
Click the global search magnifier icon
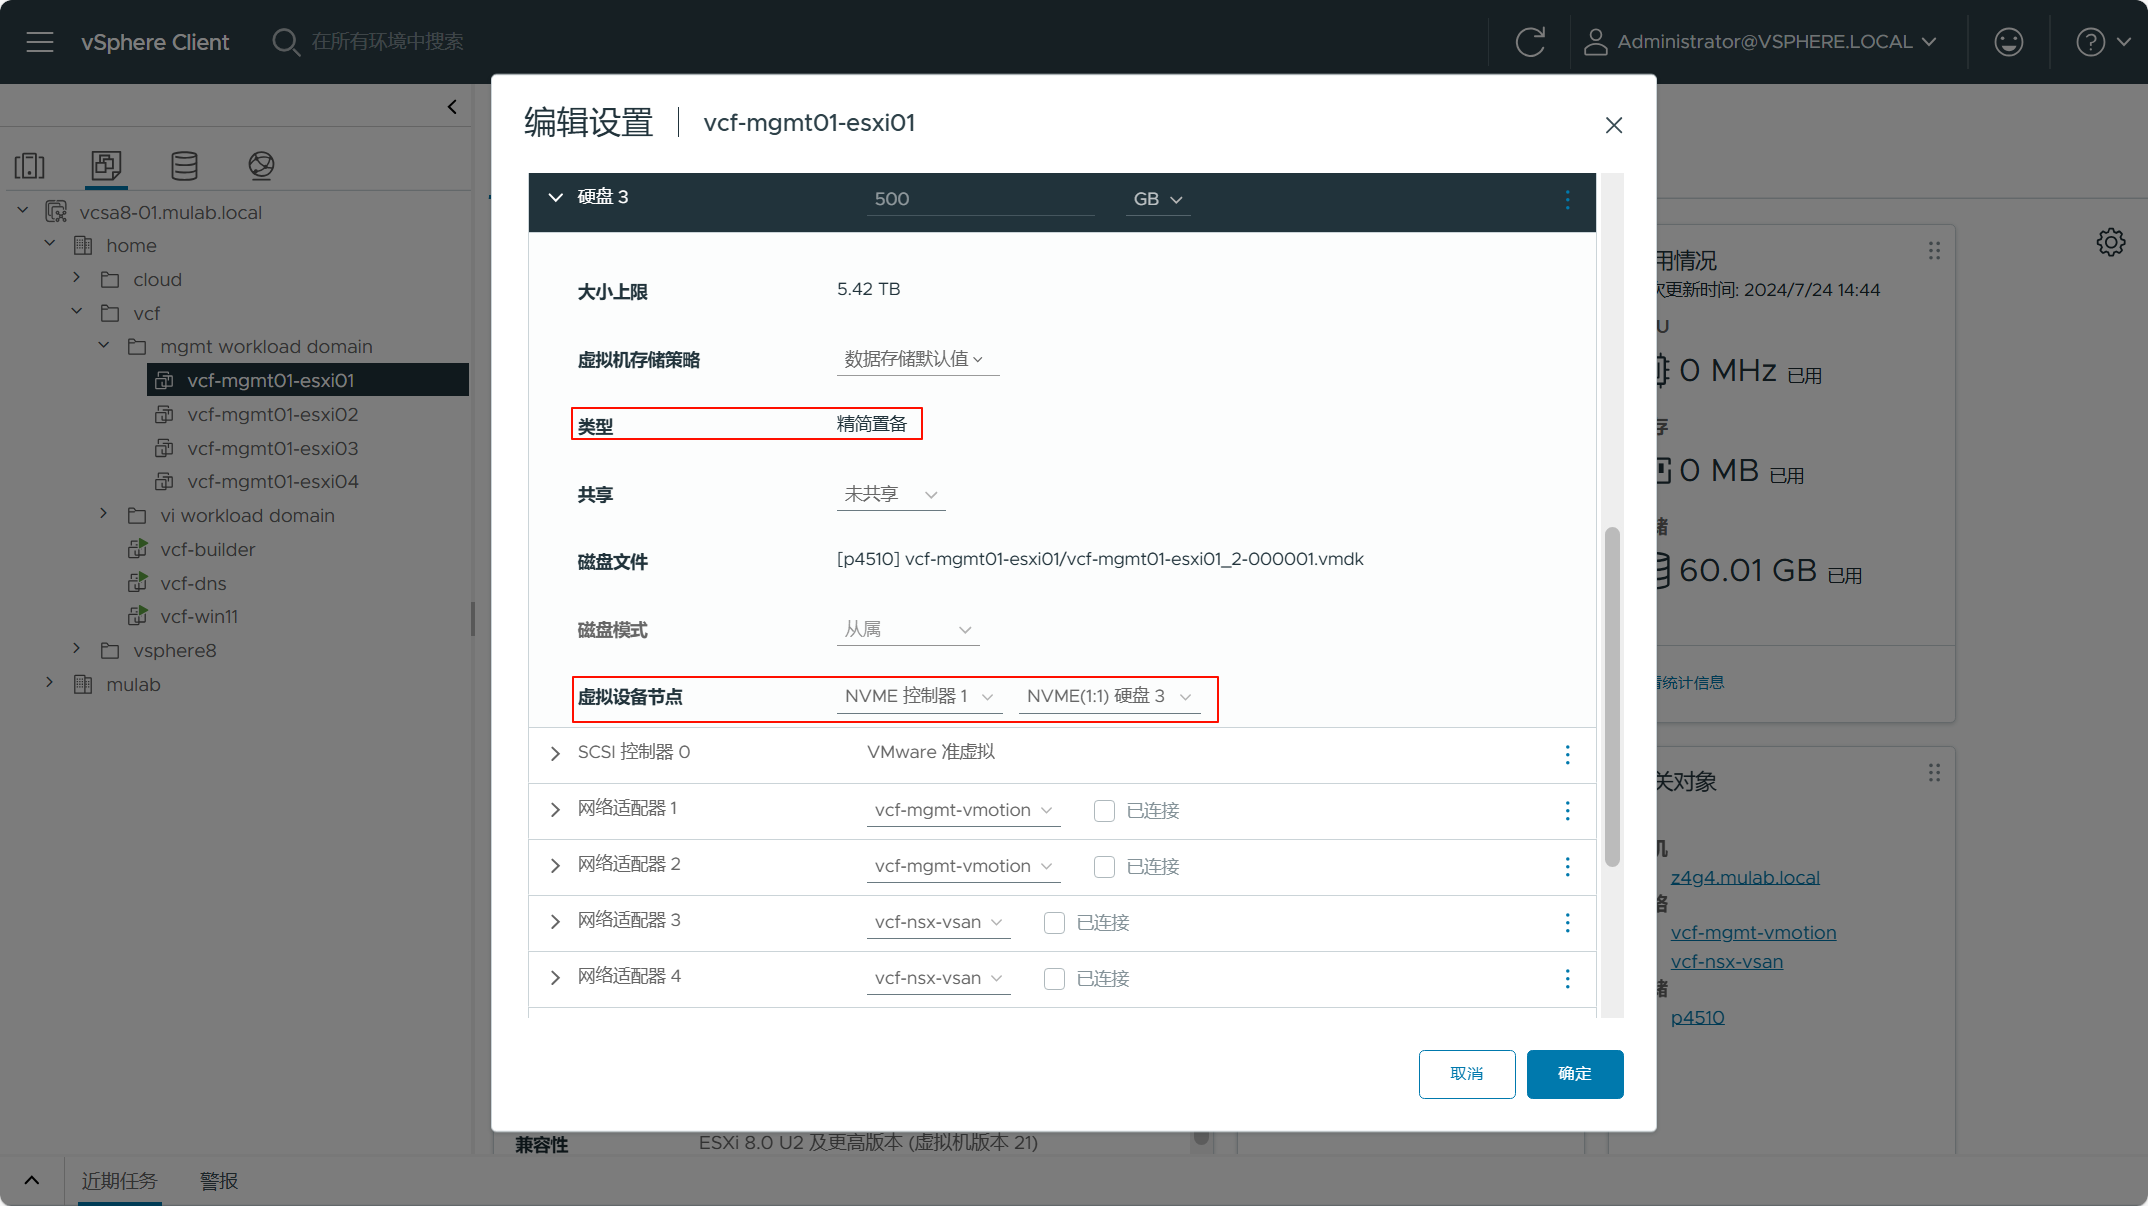pos(286,42)
